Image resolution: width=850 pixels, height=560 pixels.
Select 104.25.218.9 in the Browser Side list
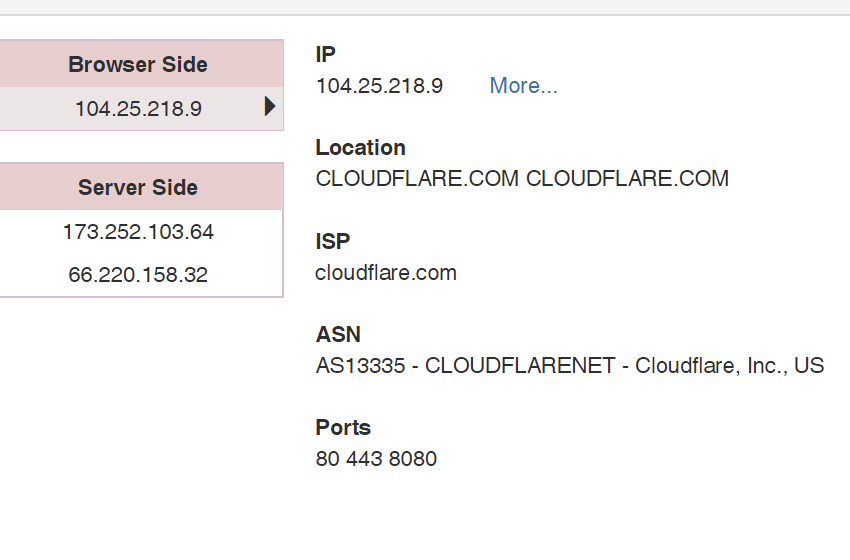point(138,109)
